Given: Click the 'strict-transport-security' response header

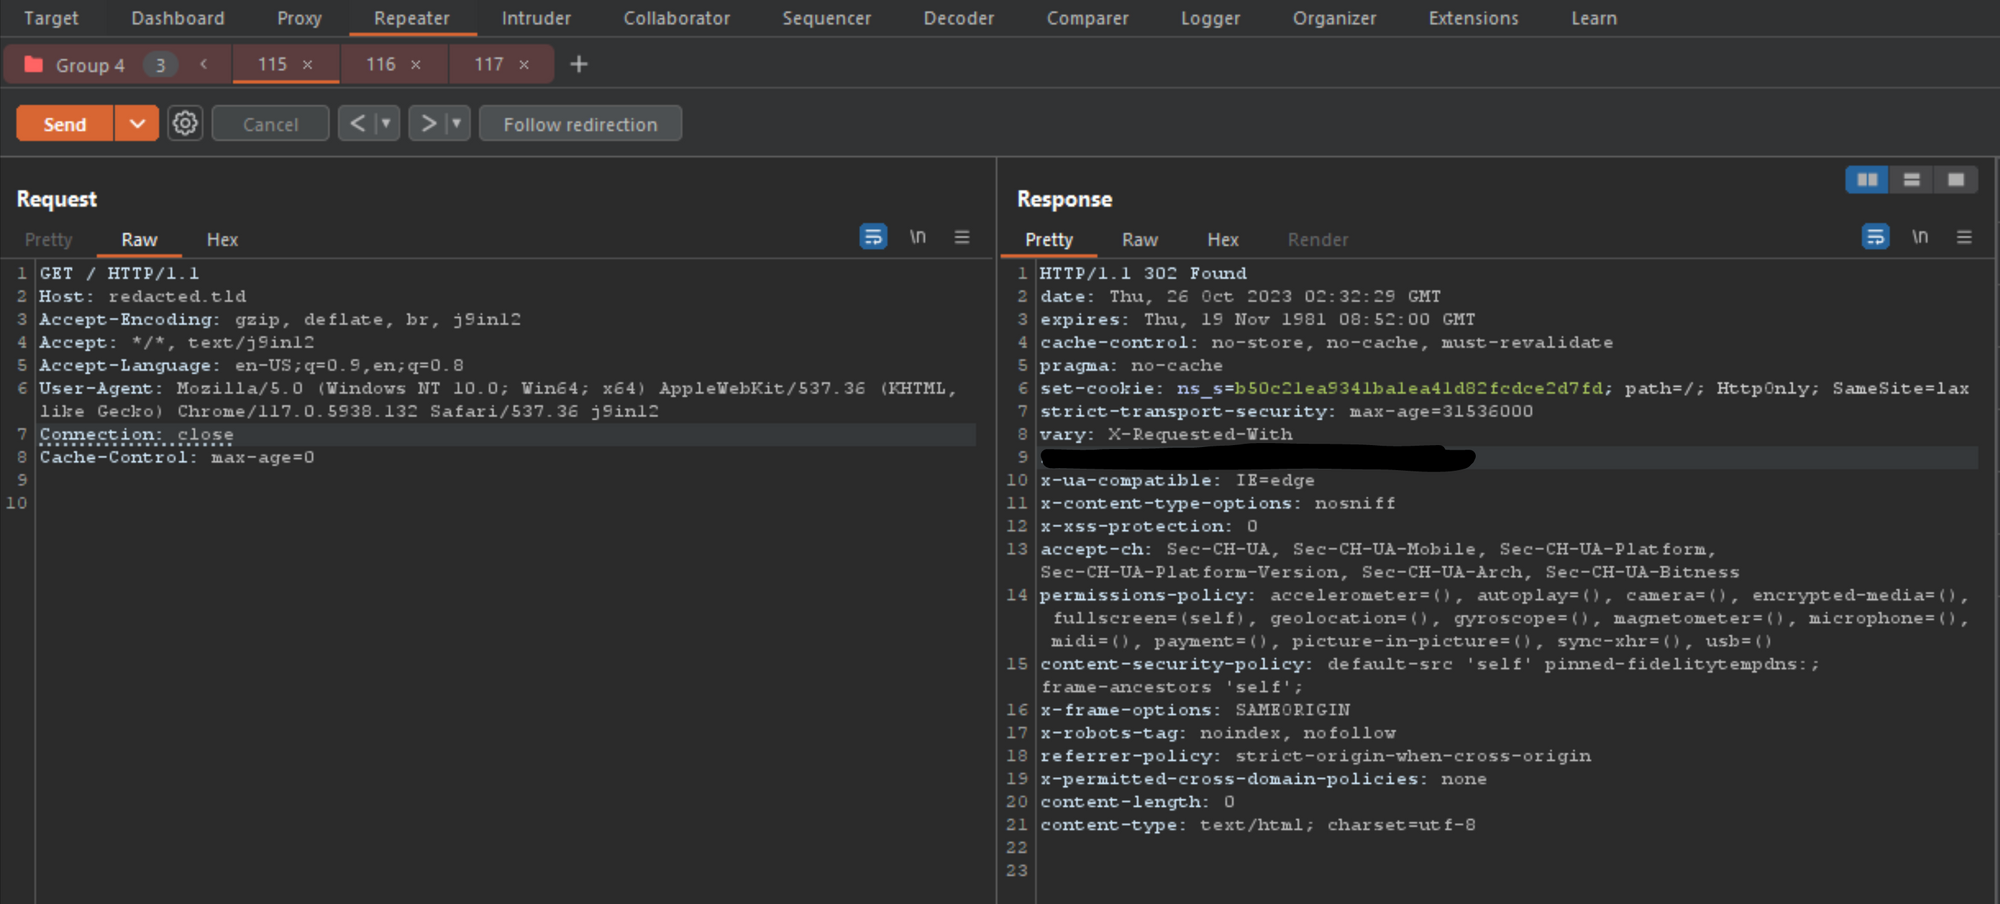Looking at the screenshot, I should point(1287,411).
